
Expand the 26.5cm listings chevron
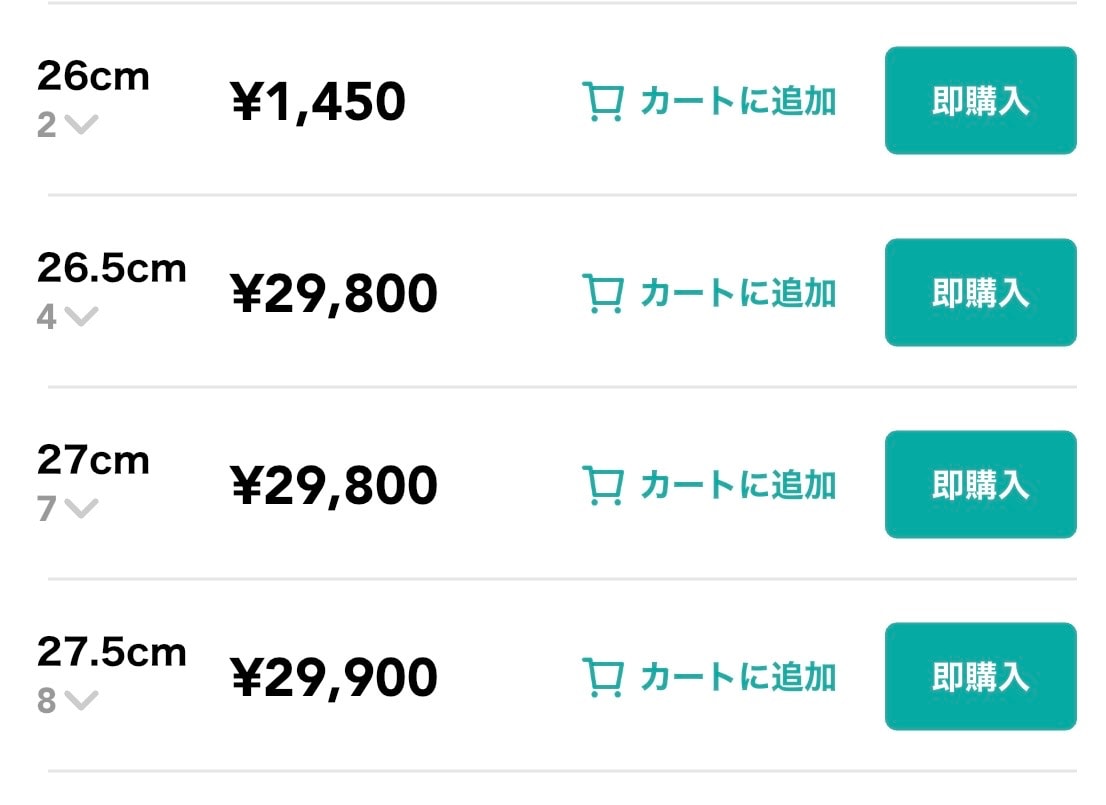pyautogui.click(x=82, y=317)
